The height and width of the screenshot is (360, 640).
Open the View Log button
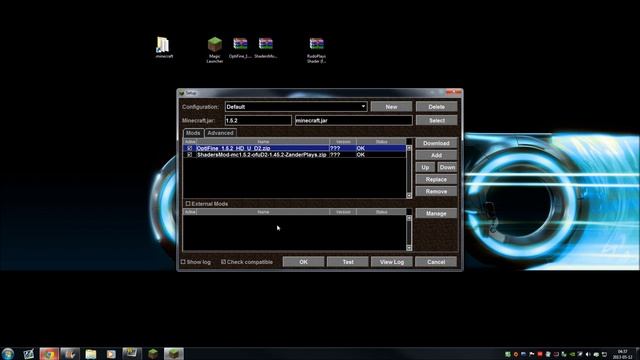(392, 262)
